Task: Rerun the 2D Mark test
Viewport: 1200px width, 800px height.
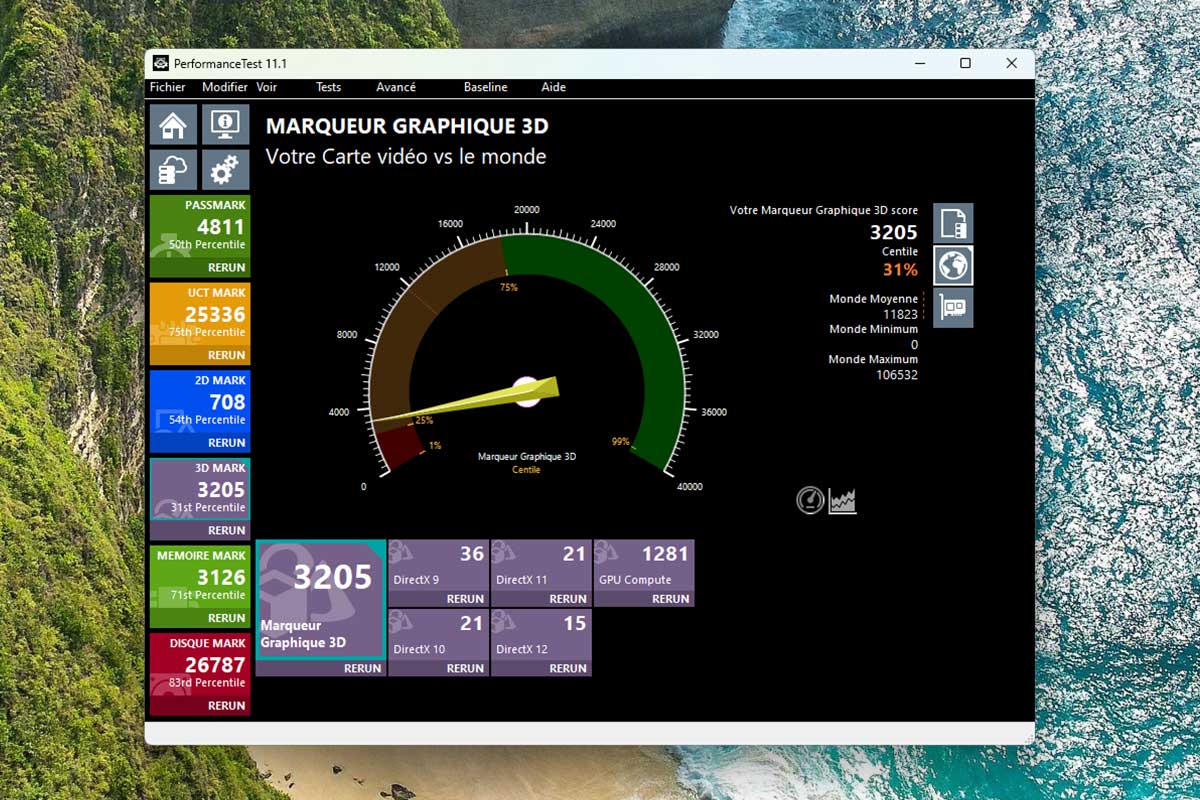Action: click(x=227, y=442)
